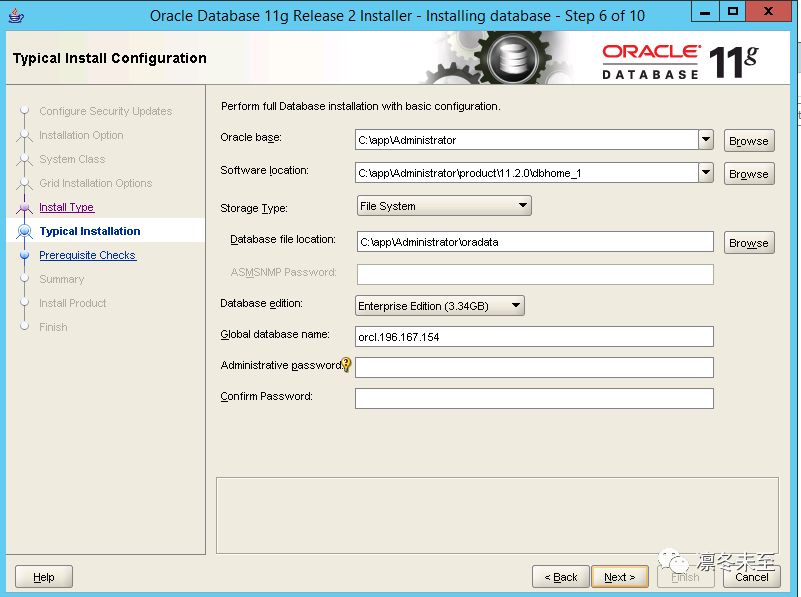Browse for the Oracle base folder
Image resolution: width=801 pixels, height=597 pixels.
click(x=749, y=141)
